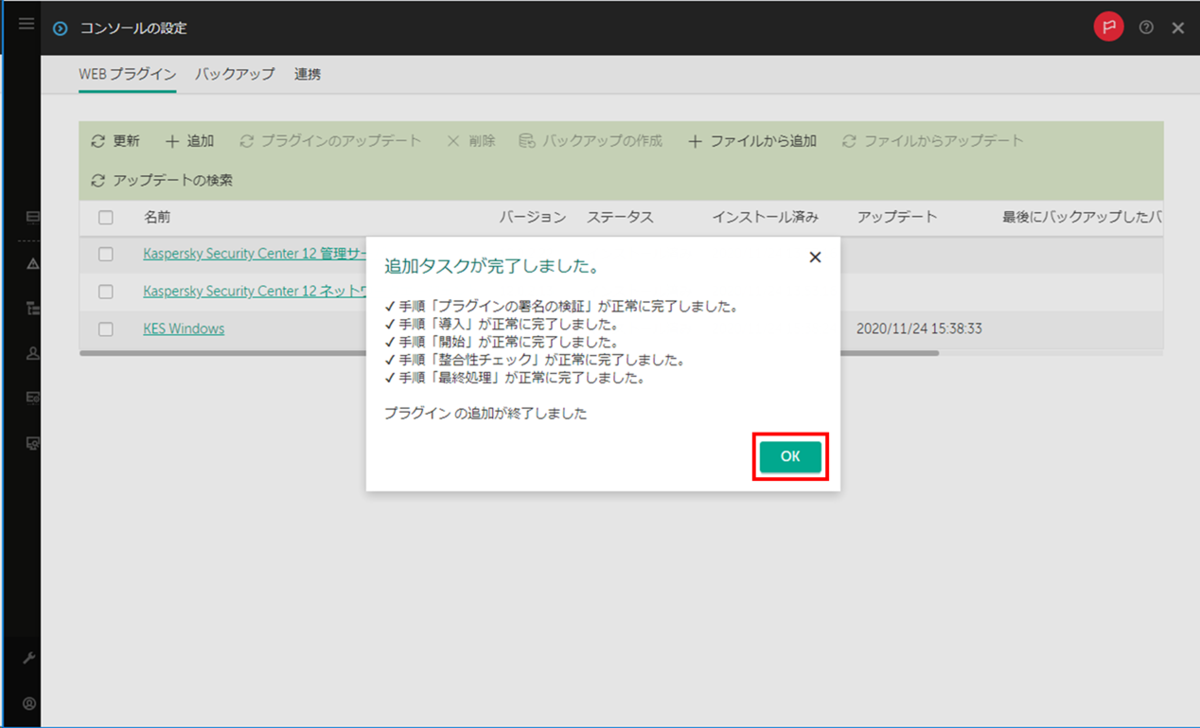The image size is (1200, 728).
Task: Check the KES Windows row checkbox
Action: [105, 328]
